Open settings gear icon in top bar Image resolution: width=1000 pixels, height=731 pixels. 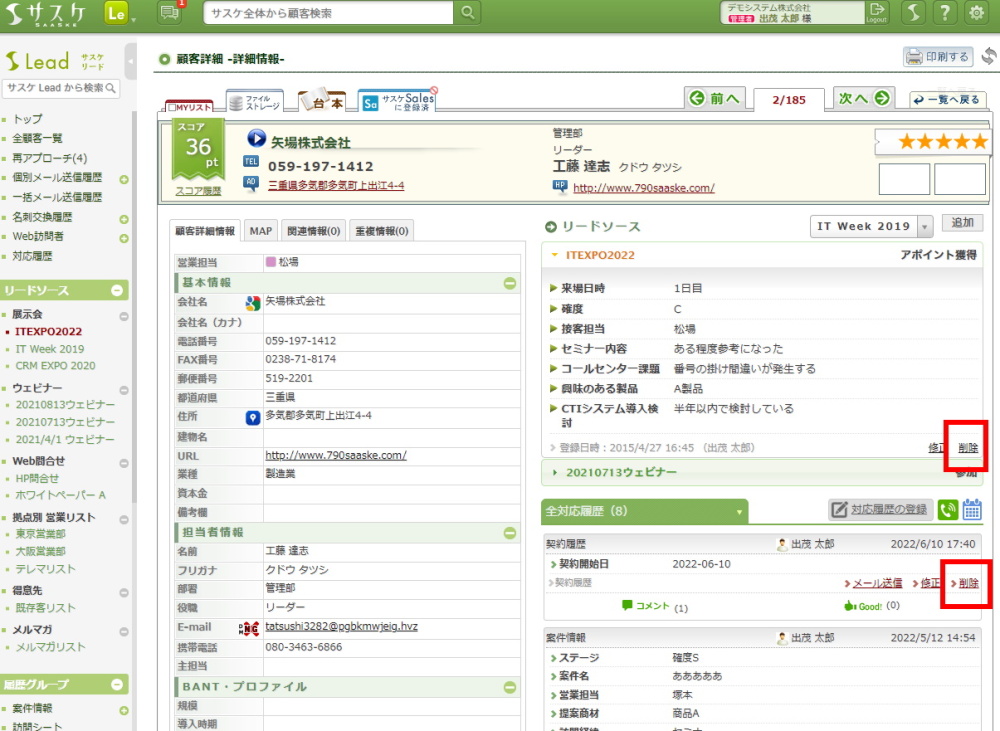[976, 13]
